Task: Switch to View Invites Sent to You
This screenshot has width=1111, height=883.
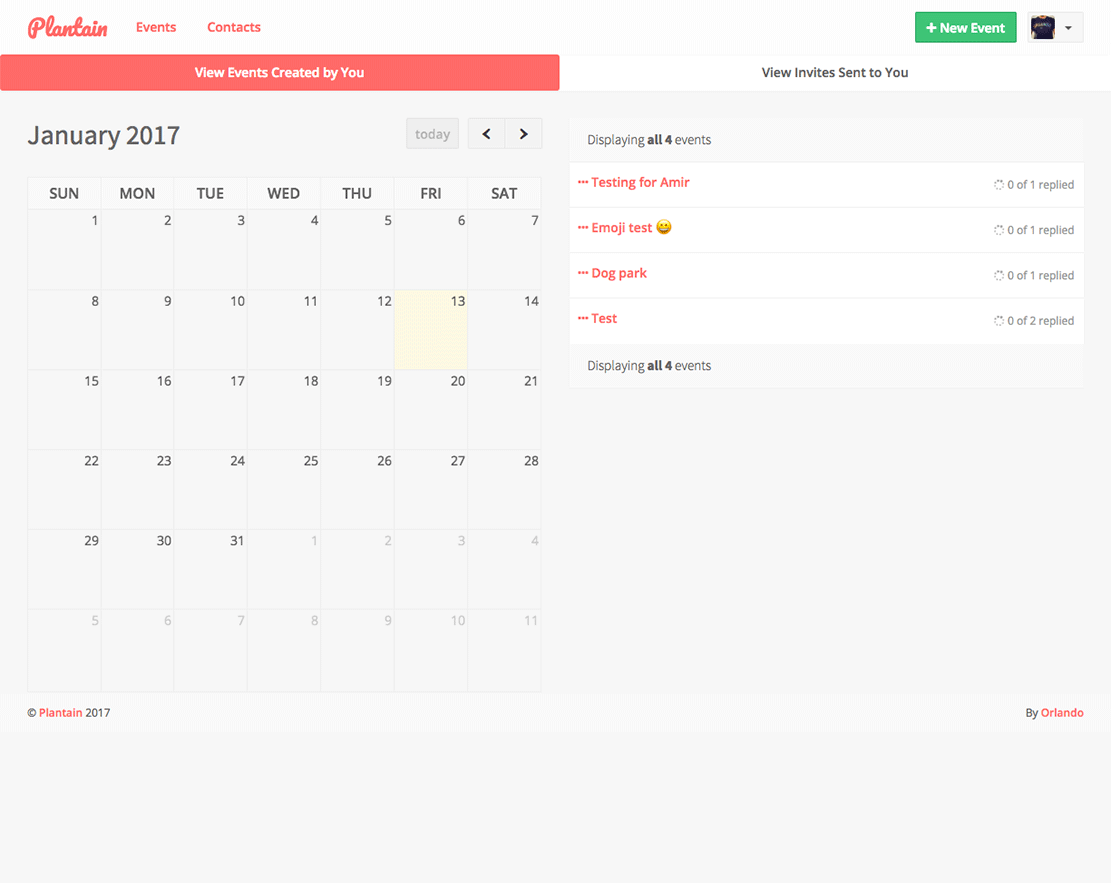Action: pos(835,73)
